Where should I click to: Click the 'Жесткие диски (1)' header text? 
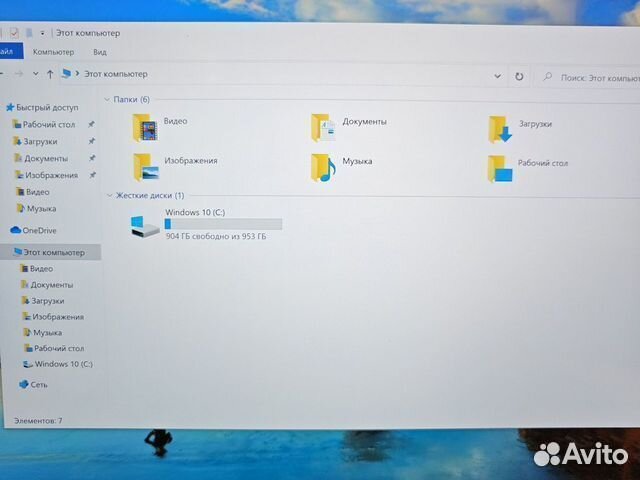click(x=150, y=195)
